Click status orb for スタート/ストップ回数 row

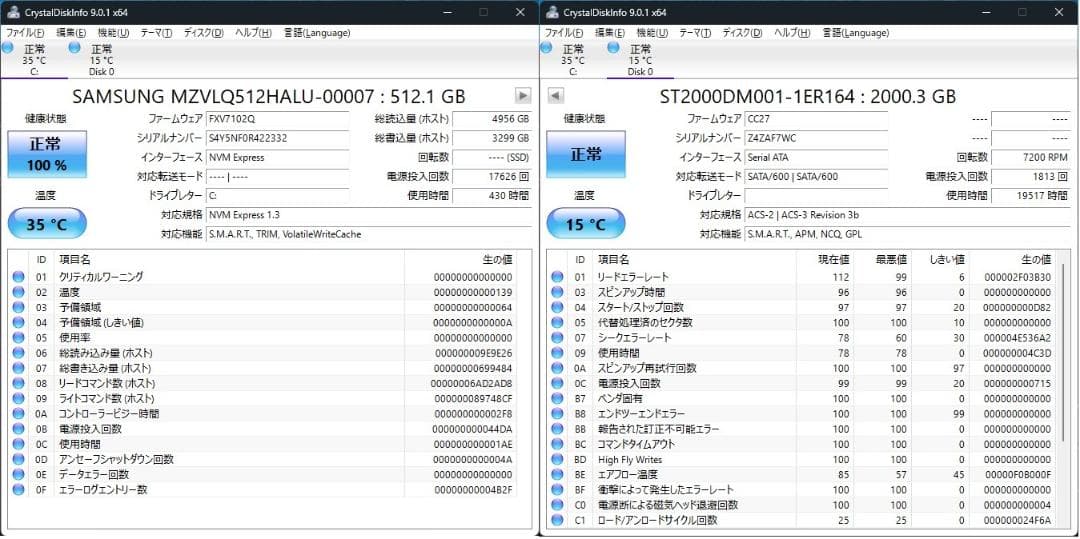[x=557, y=307]
